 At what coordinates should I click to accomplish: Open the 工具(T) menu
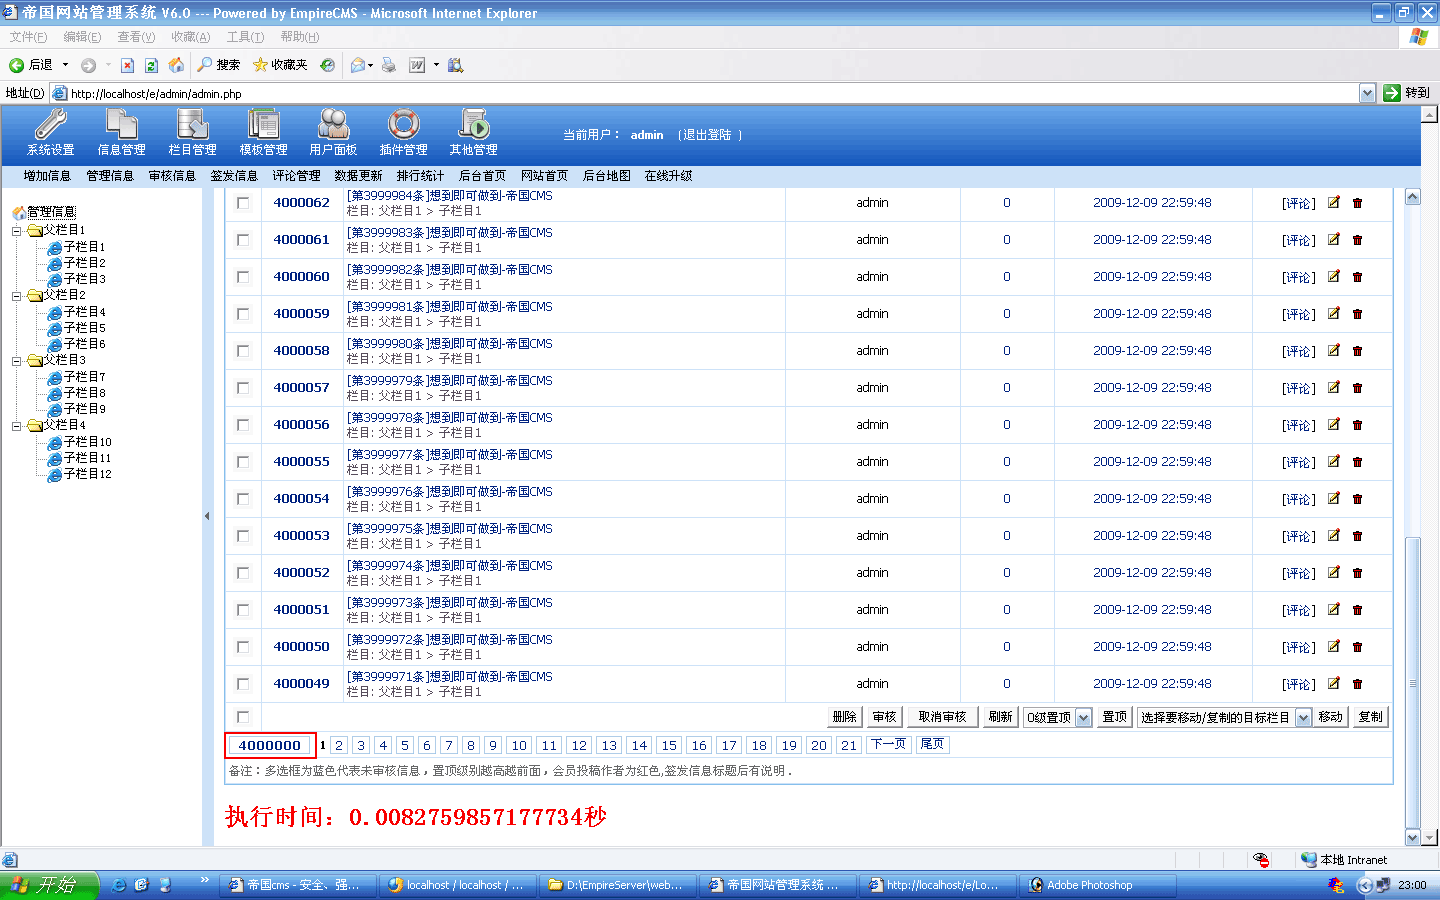coord(245,37)
